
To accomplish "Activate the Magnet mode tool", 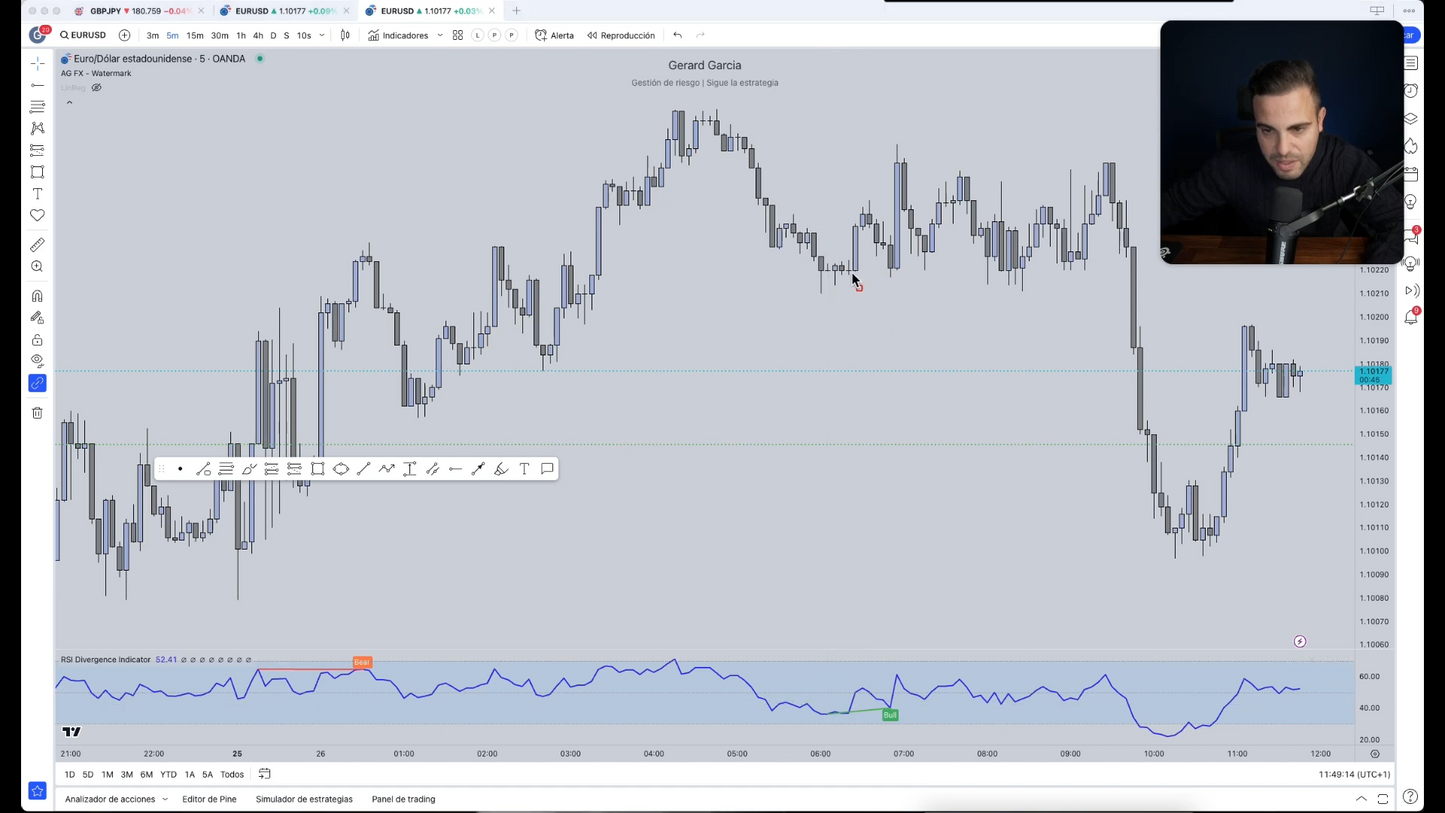I will click(x=37, y=296).
